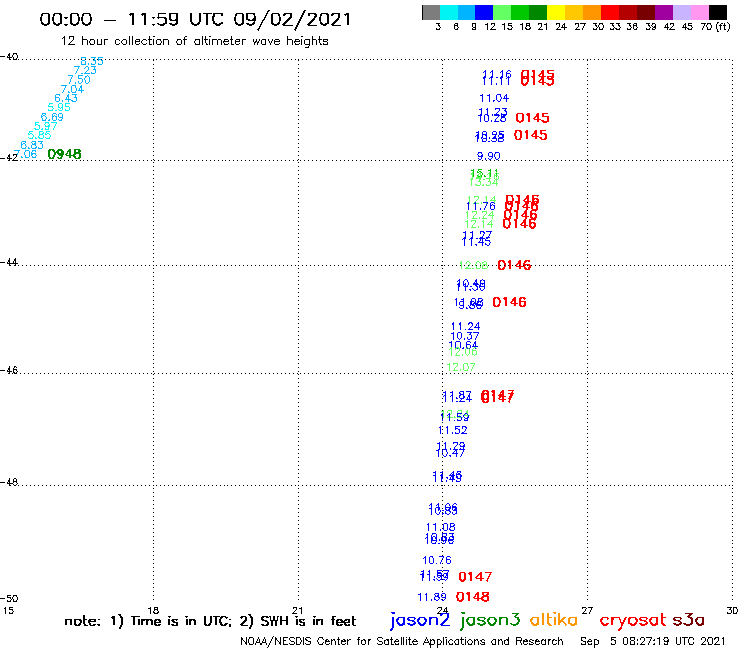Click the lavender swatch in the legend
Viewport: 740px width, 650px height.
682,12
